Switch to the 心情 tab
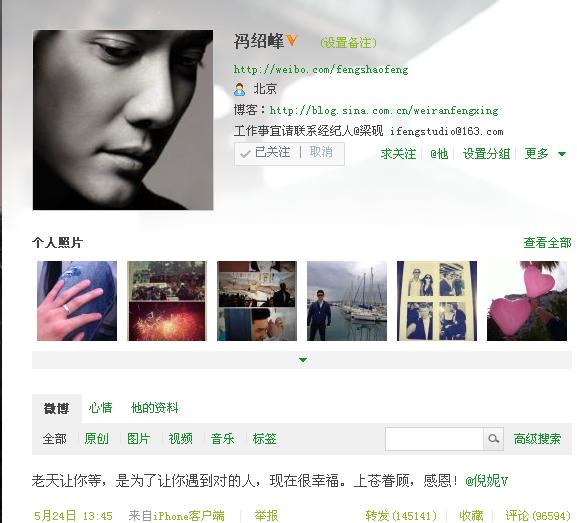 tap(100, 408)
